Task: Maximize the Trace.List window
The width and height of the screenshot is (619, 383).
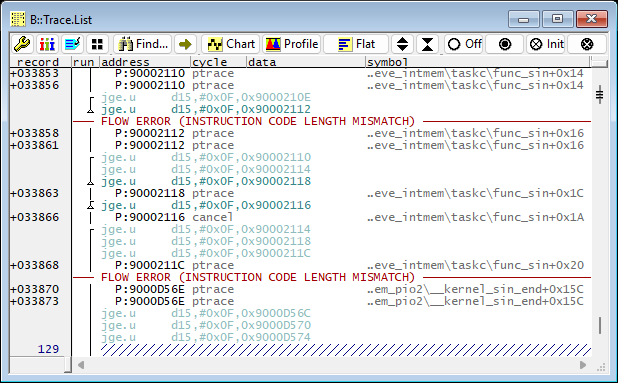Action: pos(557,19)
